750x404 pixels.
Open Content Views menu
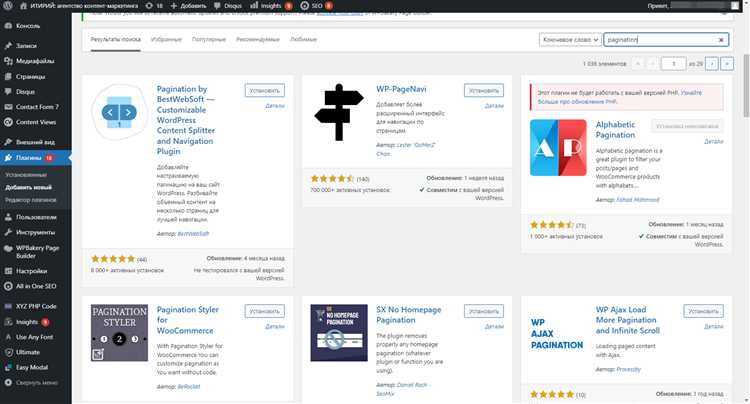(36, 122)
